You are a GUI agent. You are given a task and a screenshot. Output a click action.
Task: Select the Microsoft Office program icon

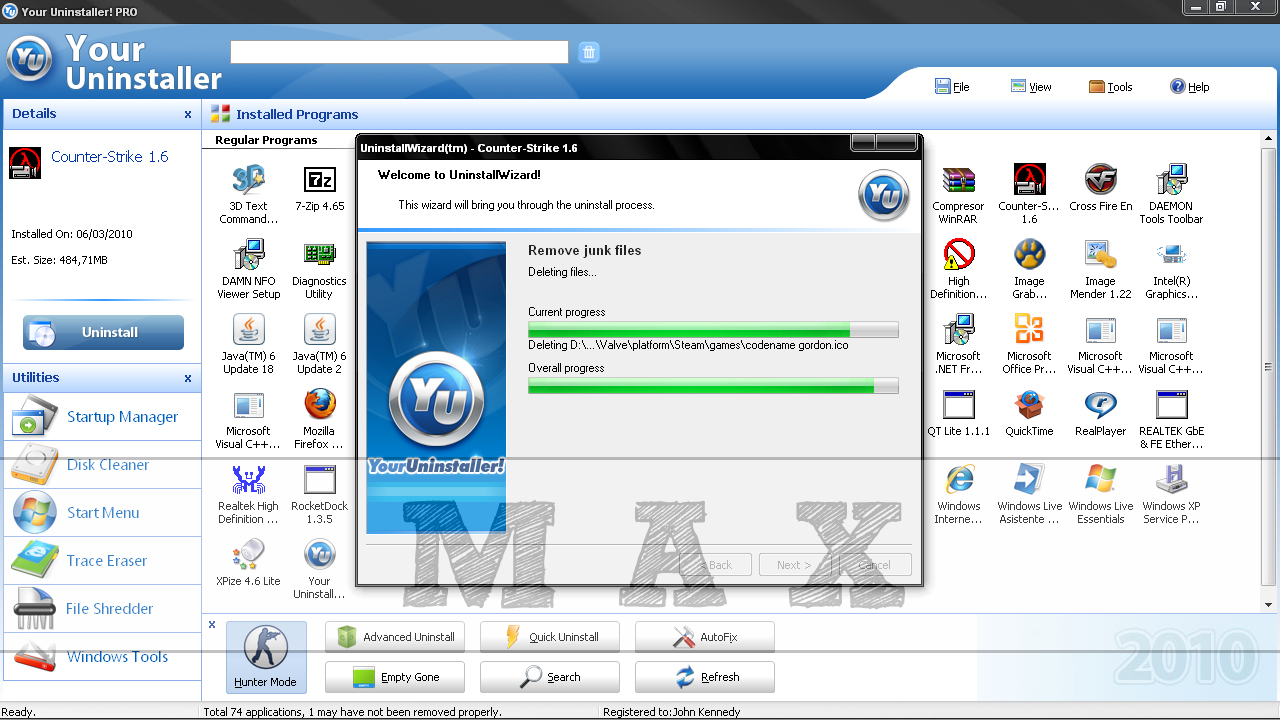pyautogui.click(x=1029, y=330)
